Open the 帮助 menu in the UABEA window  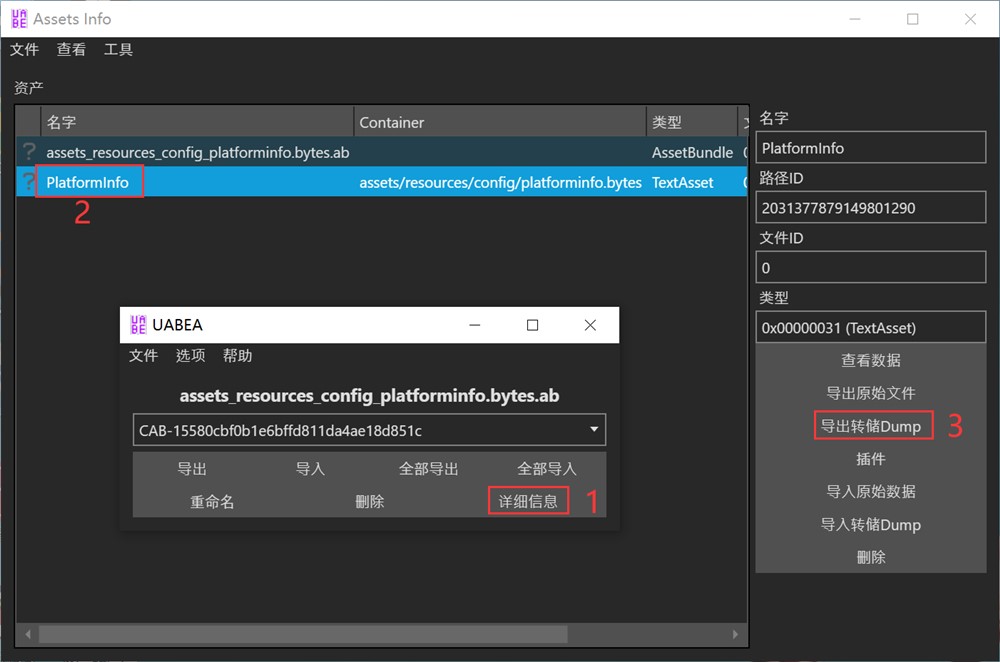(x=237, y=355)
